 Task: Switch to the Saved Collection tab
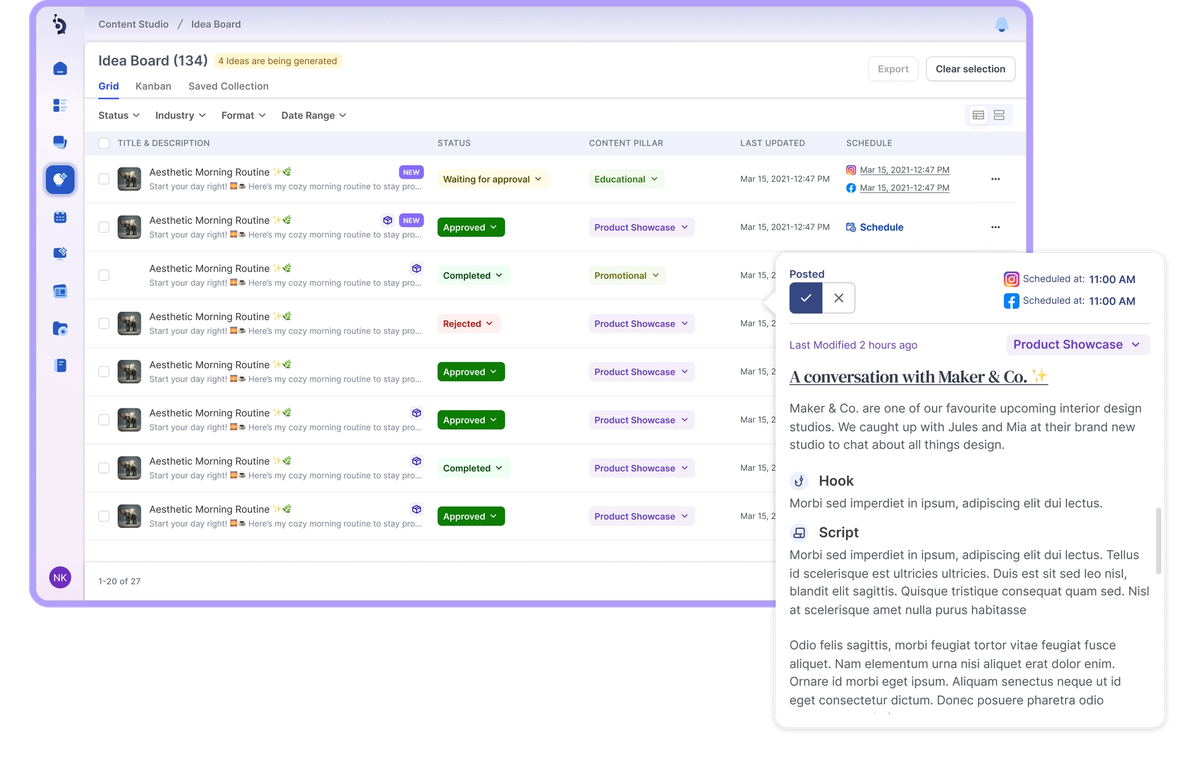pos(228,86)
